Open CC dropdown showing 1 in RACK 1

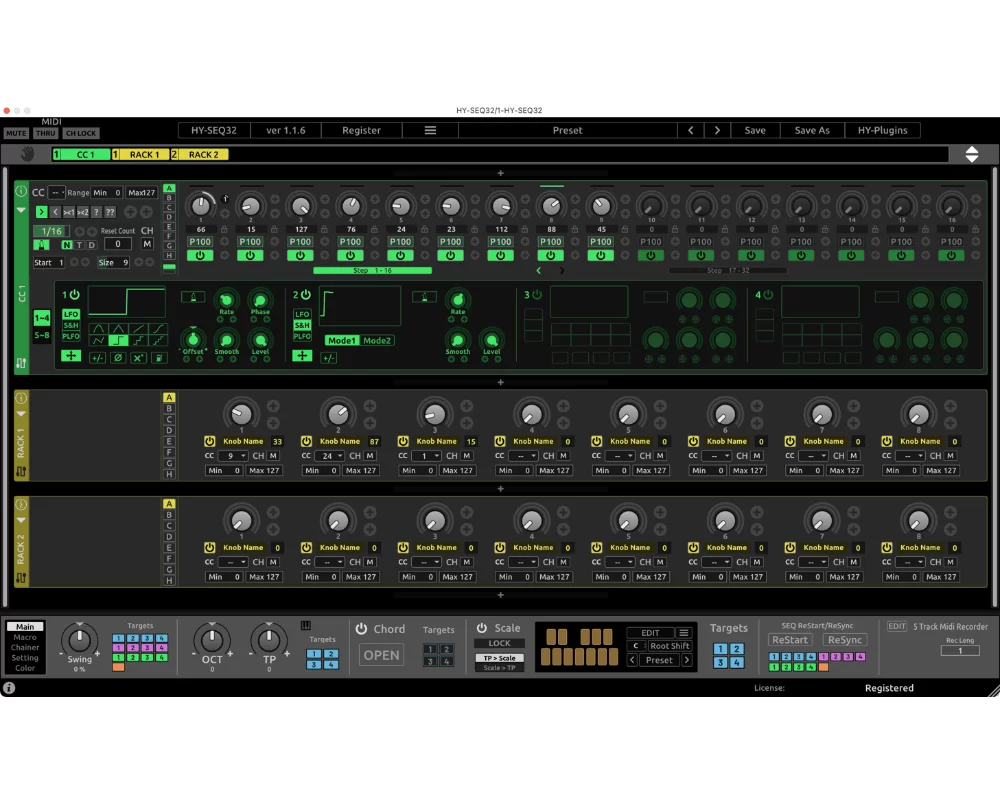[427, 456]
